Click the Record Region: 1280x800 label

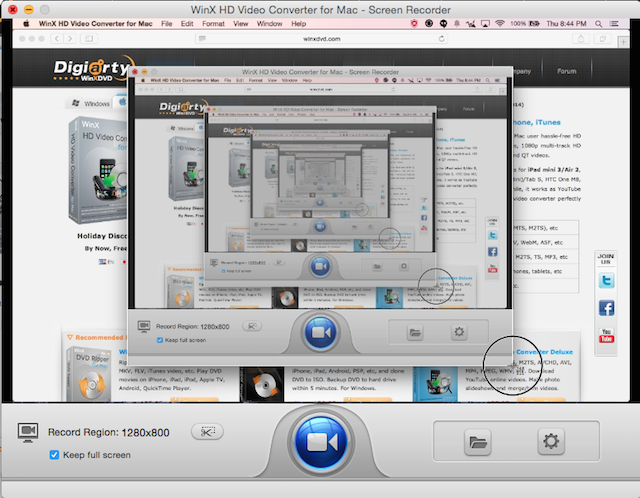[x=109, y=433]
